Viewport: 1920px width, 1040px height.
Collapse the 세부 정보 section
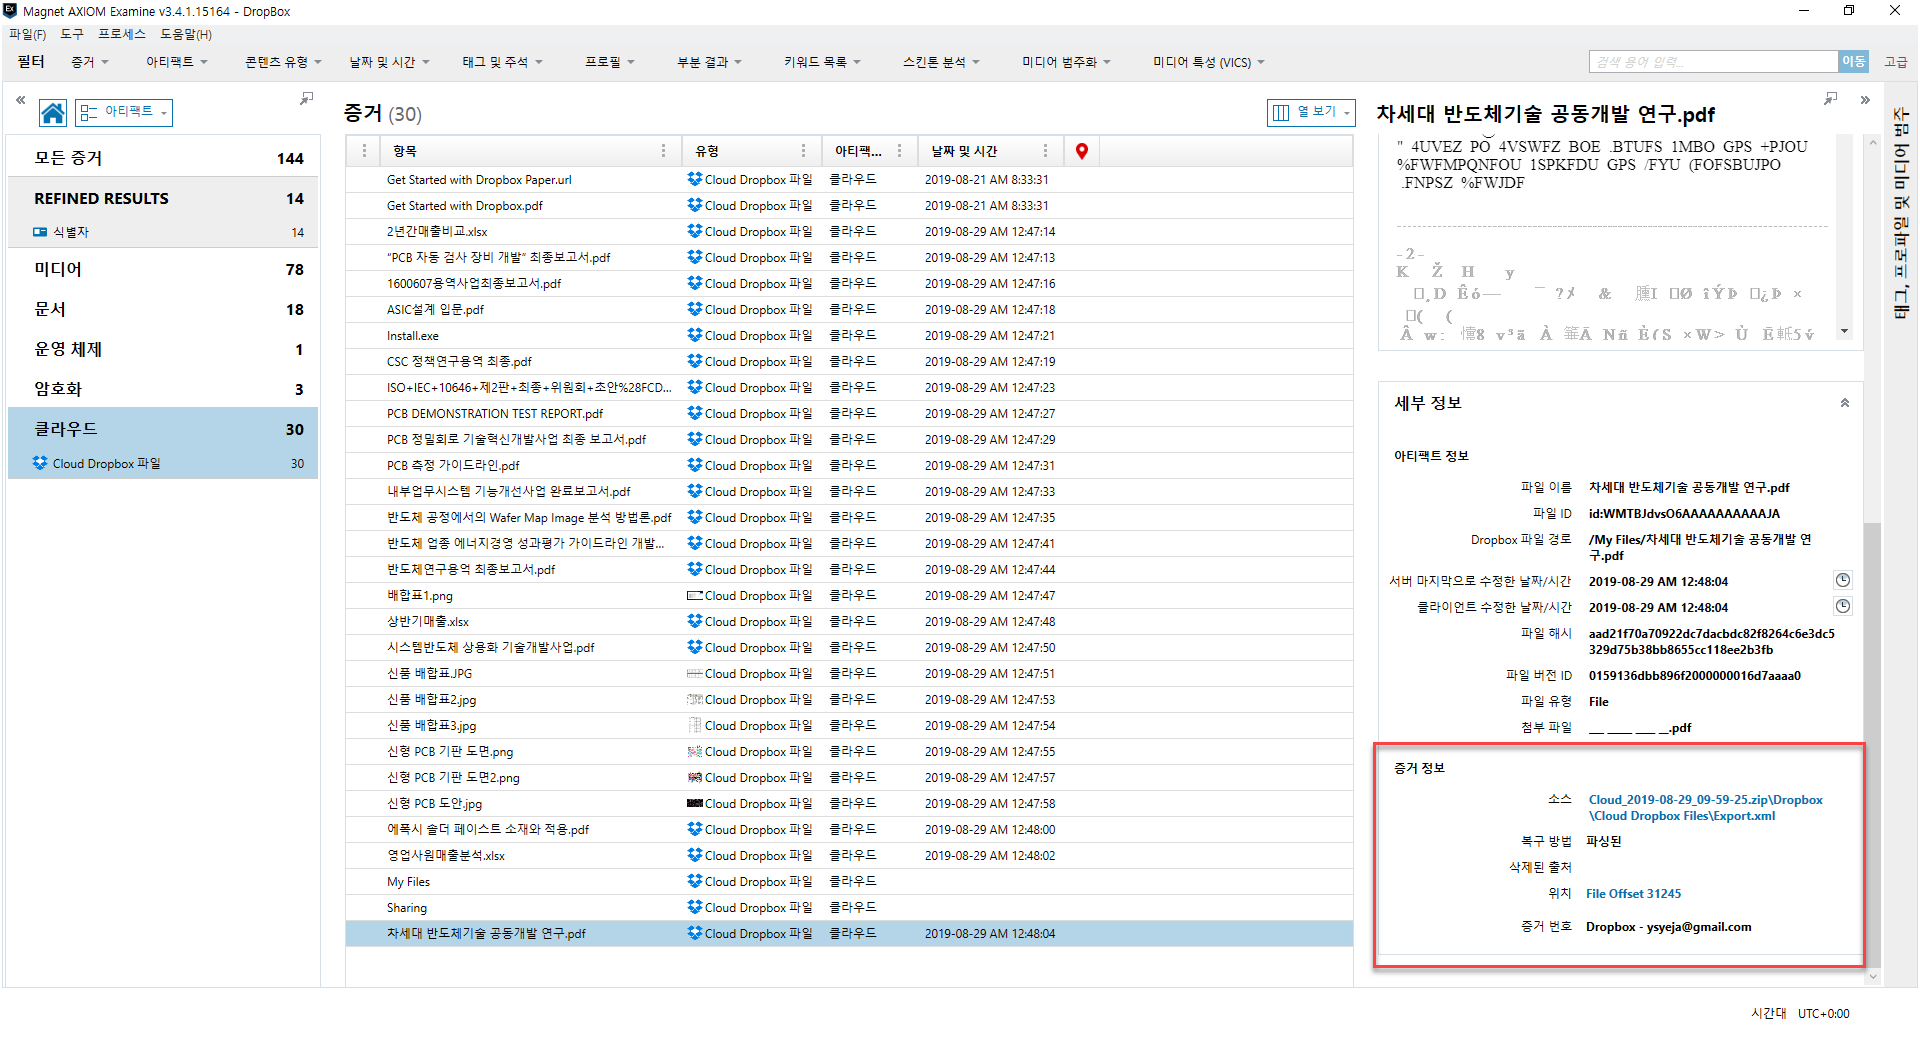click(1844, 403)
